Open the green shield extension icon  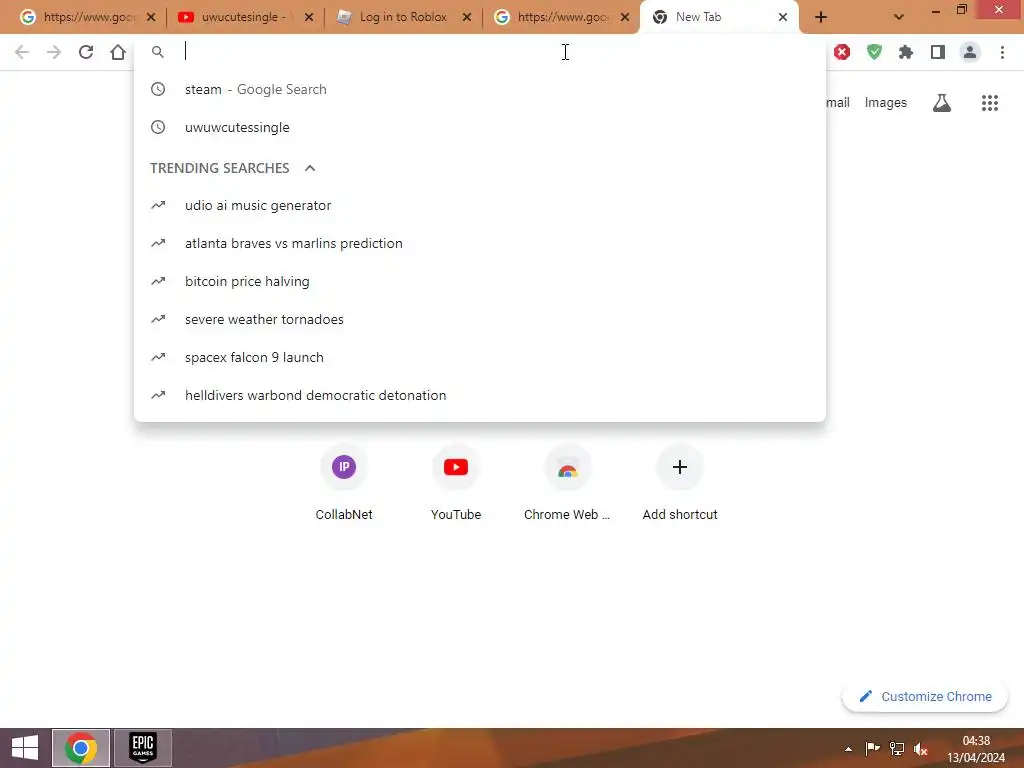click(x=874, y=52)
